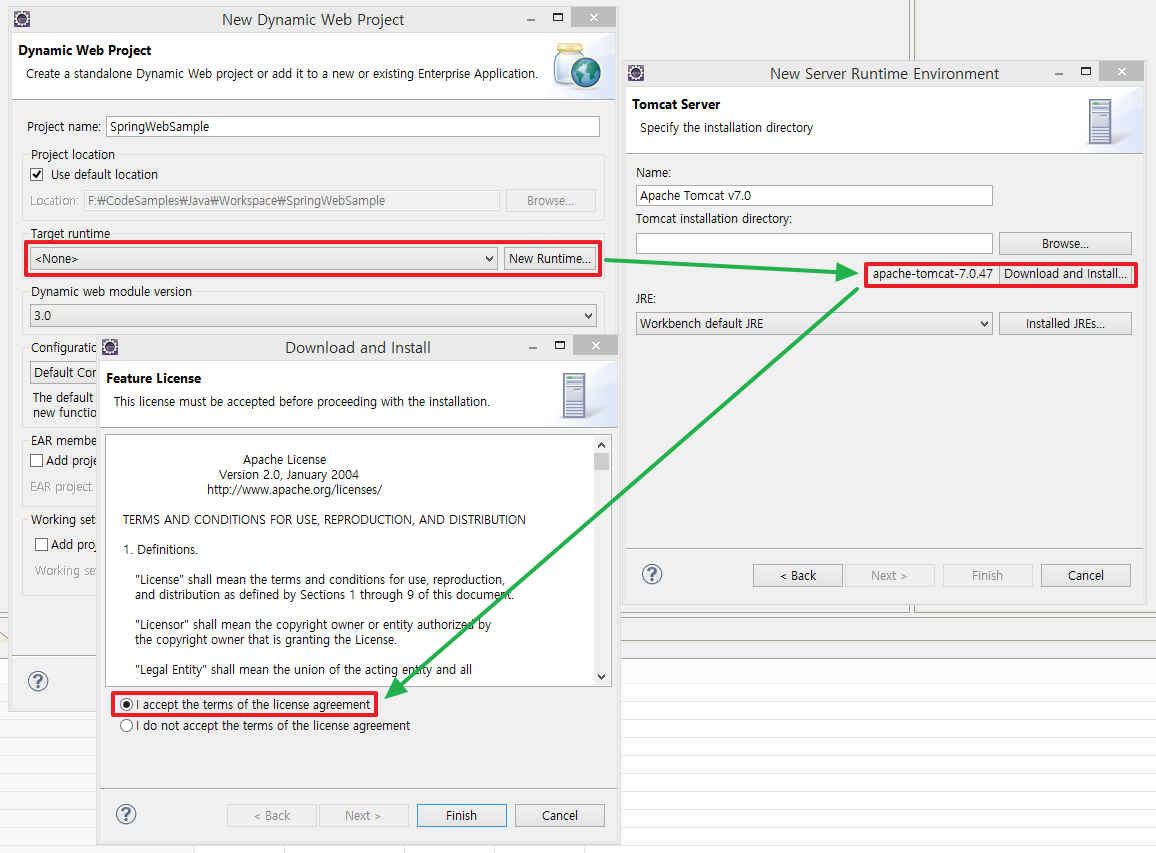Viewport: 1156px width, 853px height.
Task: Click license text scrollbar up arrow
Action: [602, 445]
